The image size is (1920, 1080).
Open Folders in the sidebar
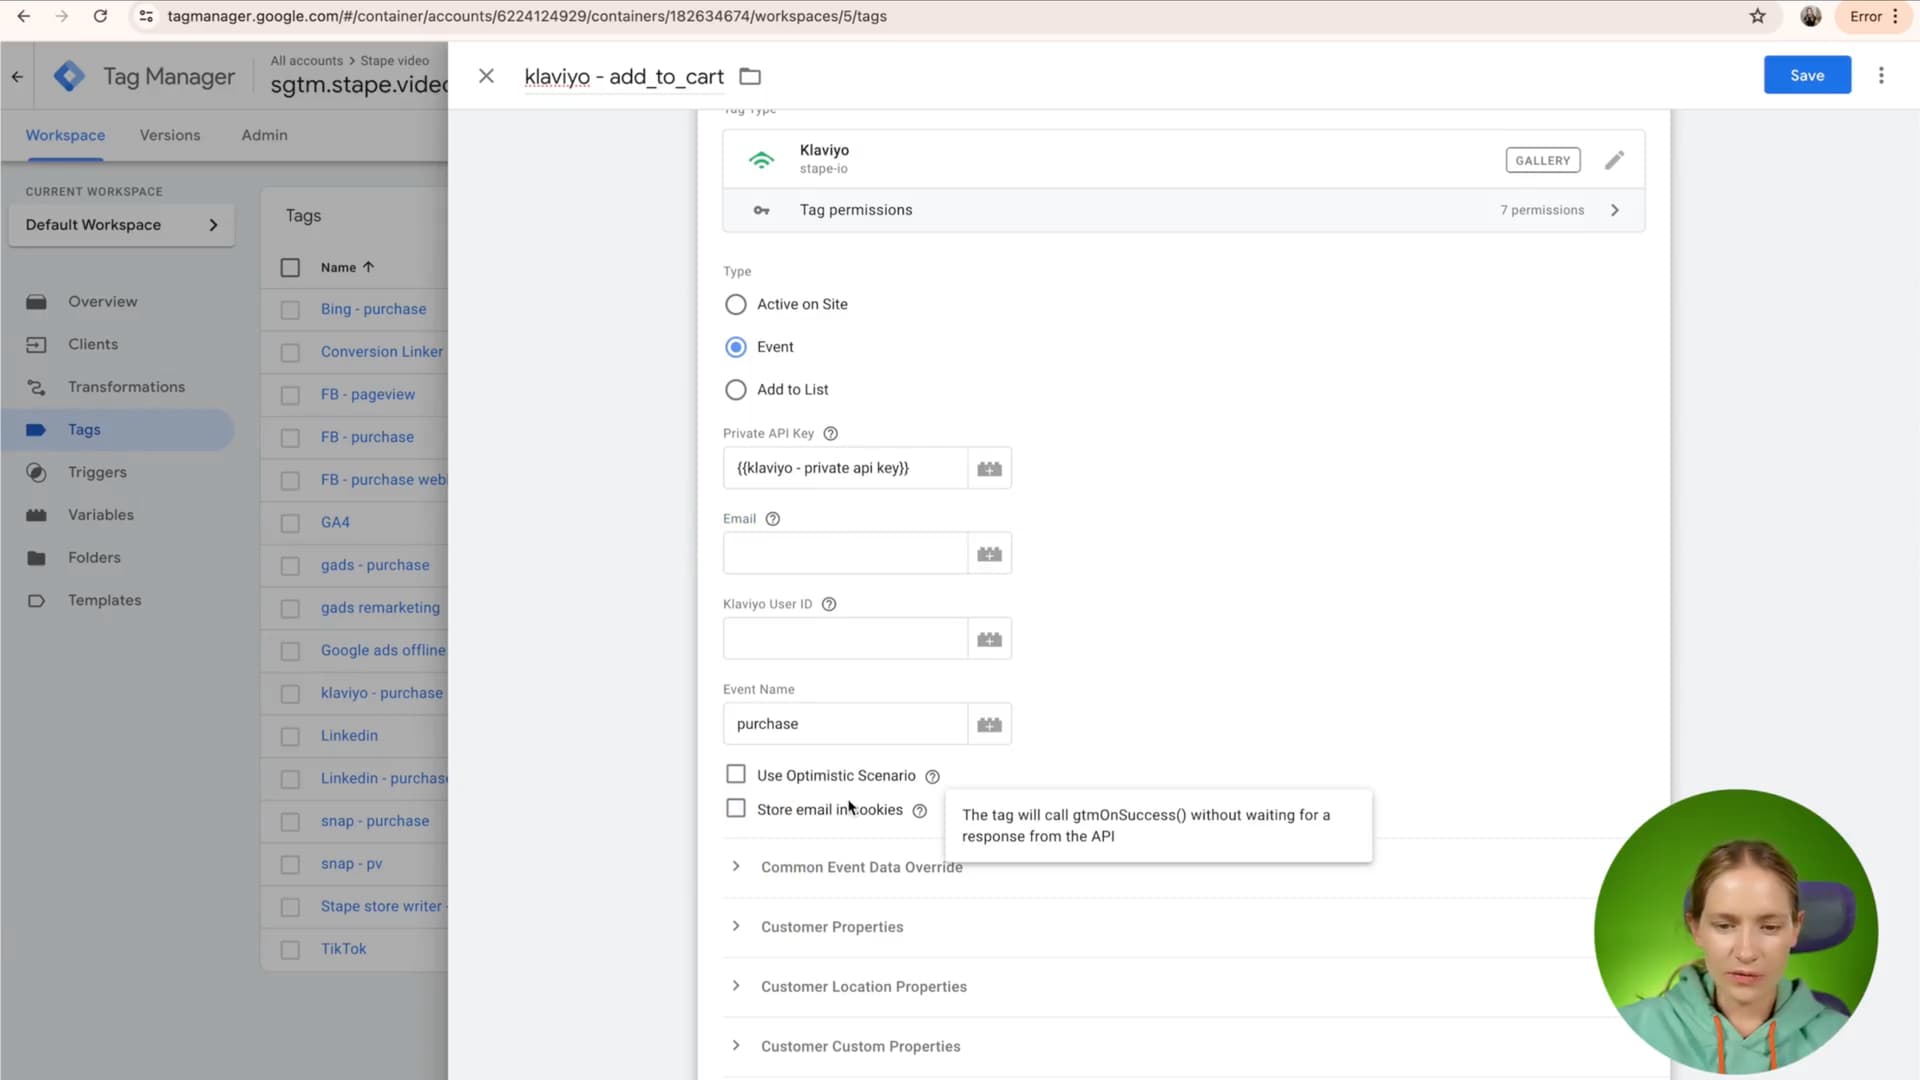pyautogui.click(x=94, y=558)
